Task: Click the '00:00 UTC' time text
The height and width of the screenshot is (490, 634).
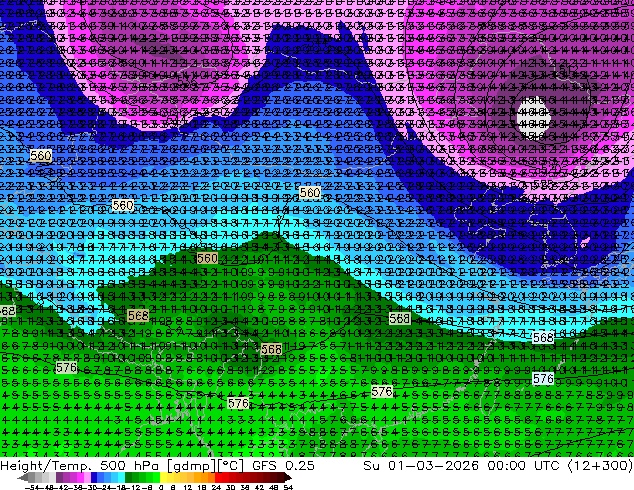Action: pos(523,466)
